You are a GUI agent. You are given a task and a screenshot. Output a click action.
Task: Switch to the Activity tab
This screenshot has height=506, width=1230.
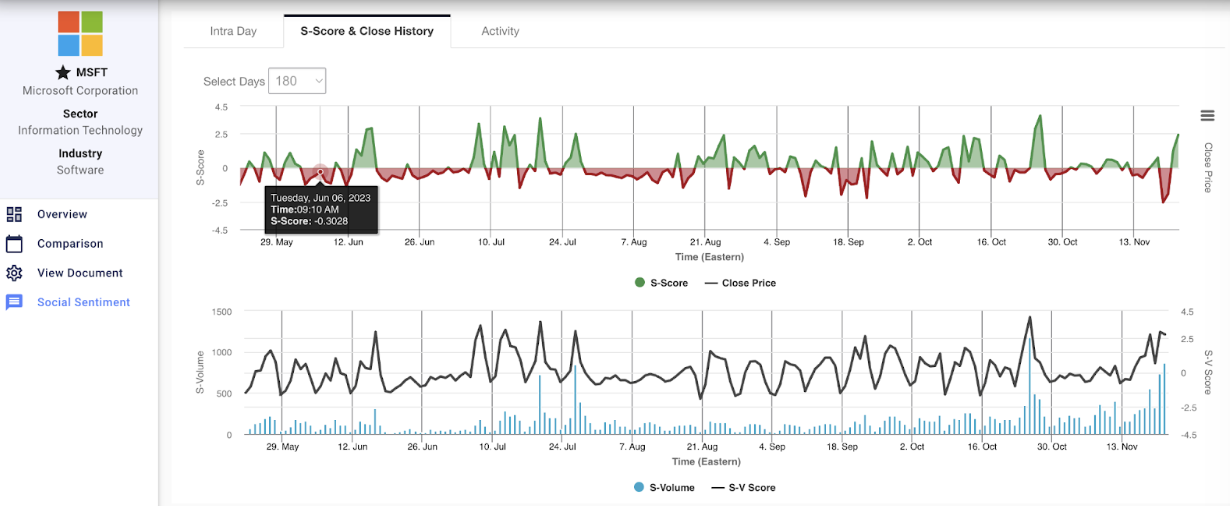click(500, 31)
